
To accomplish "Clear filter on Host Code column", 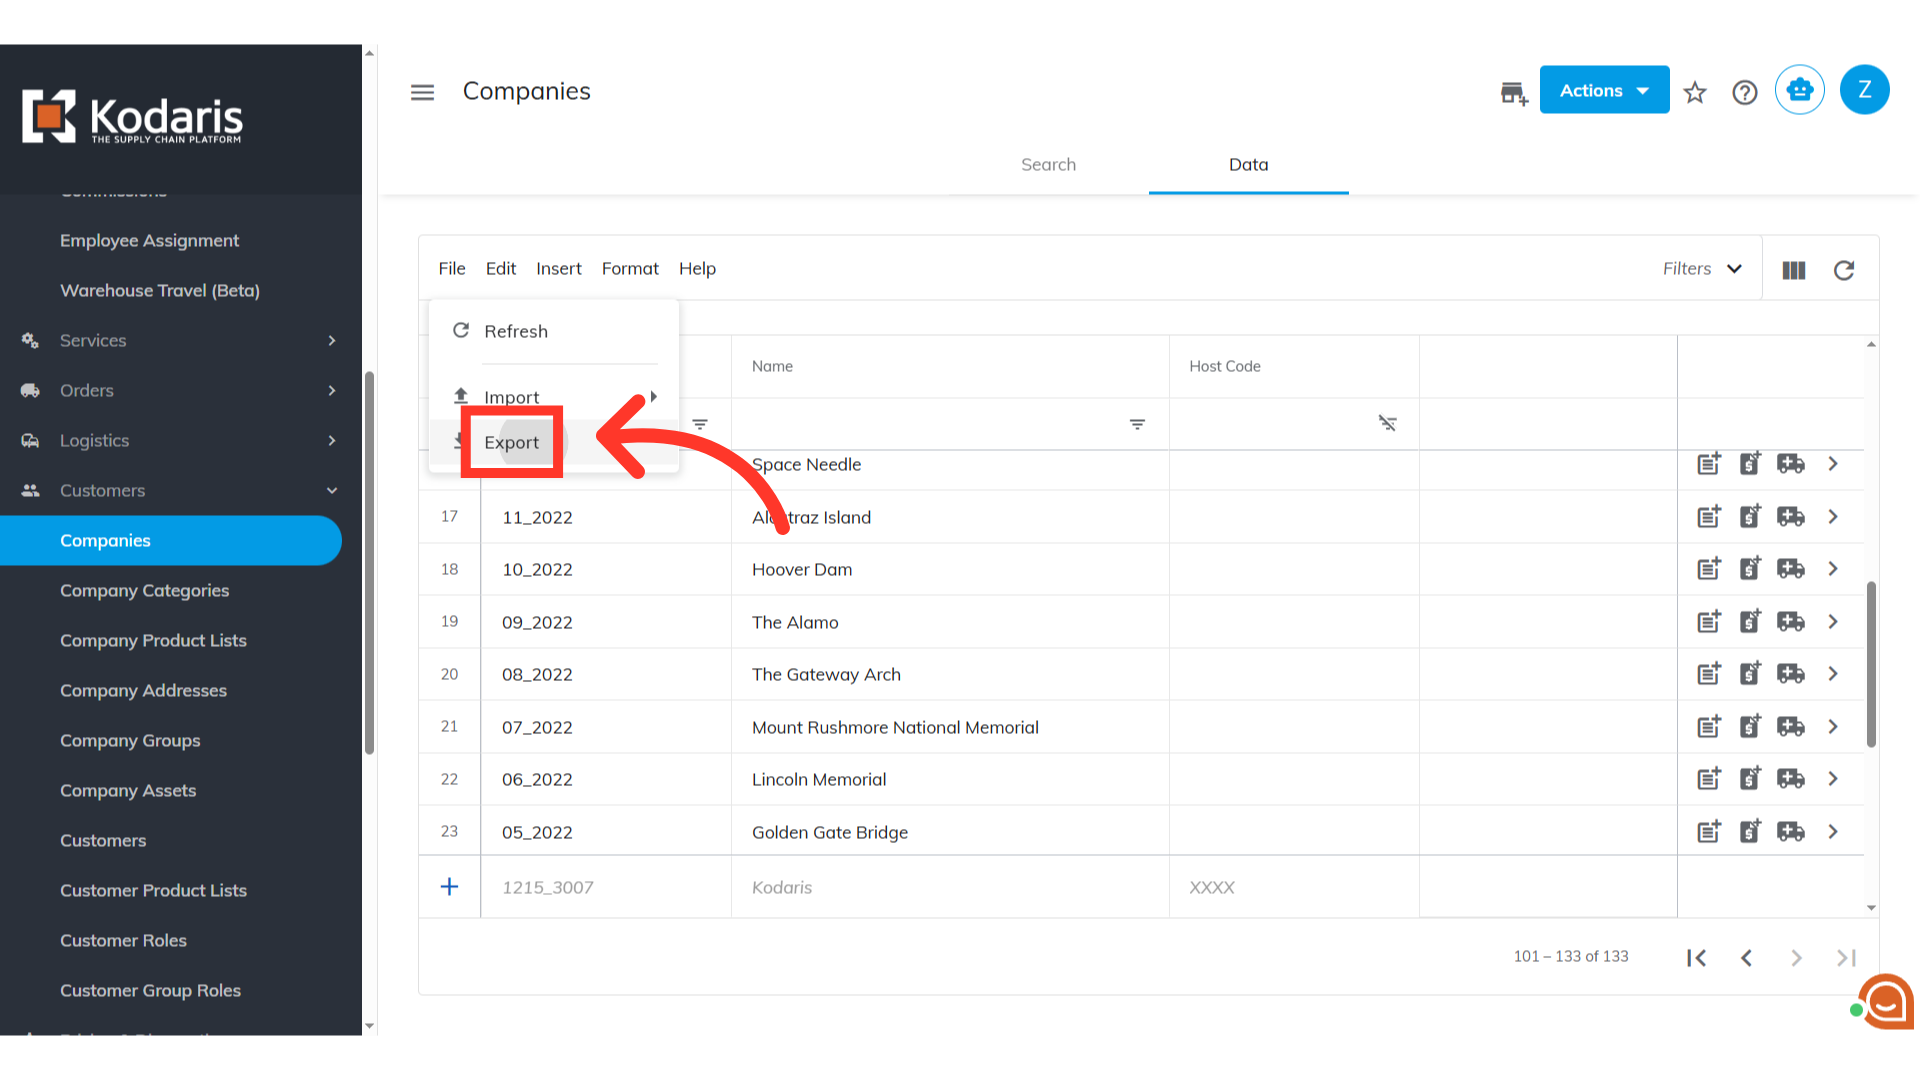I will 1387,424.
